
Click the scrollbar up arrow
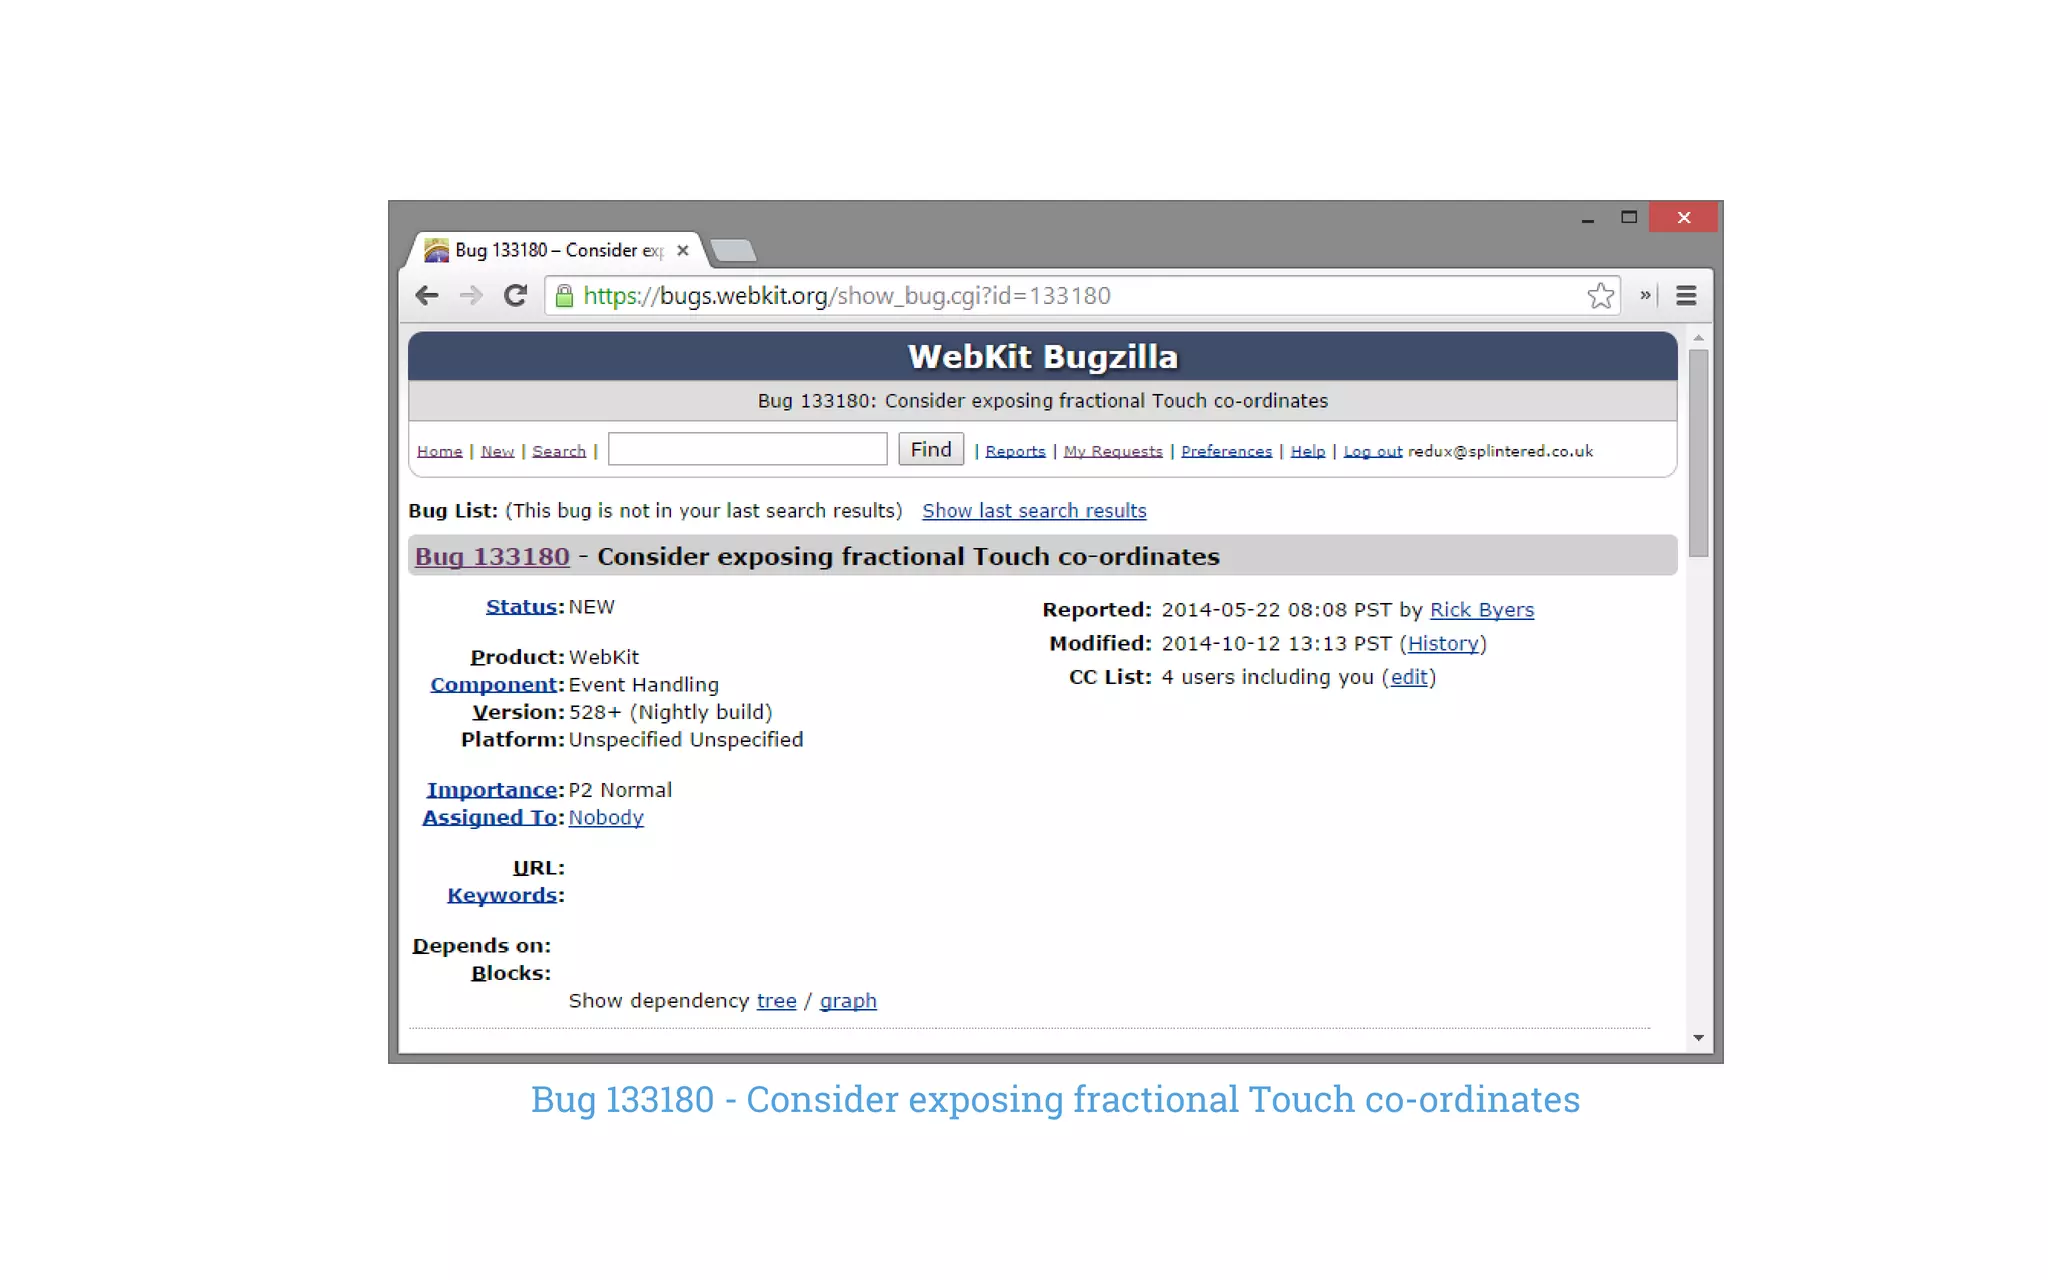click(1698, 338)
